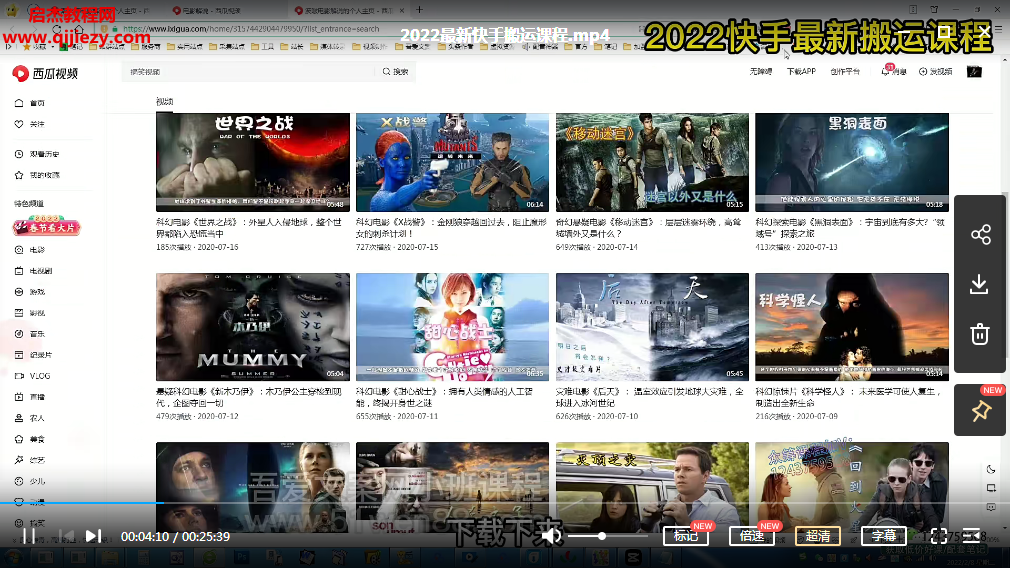
Task: Select the 综艺 variety channel
Action: (30, 460)
